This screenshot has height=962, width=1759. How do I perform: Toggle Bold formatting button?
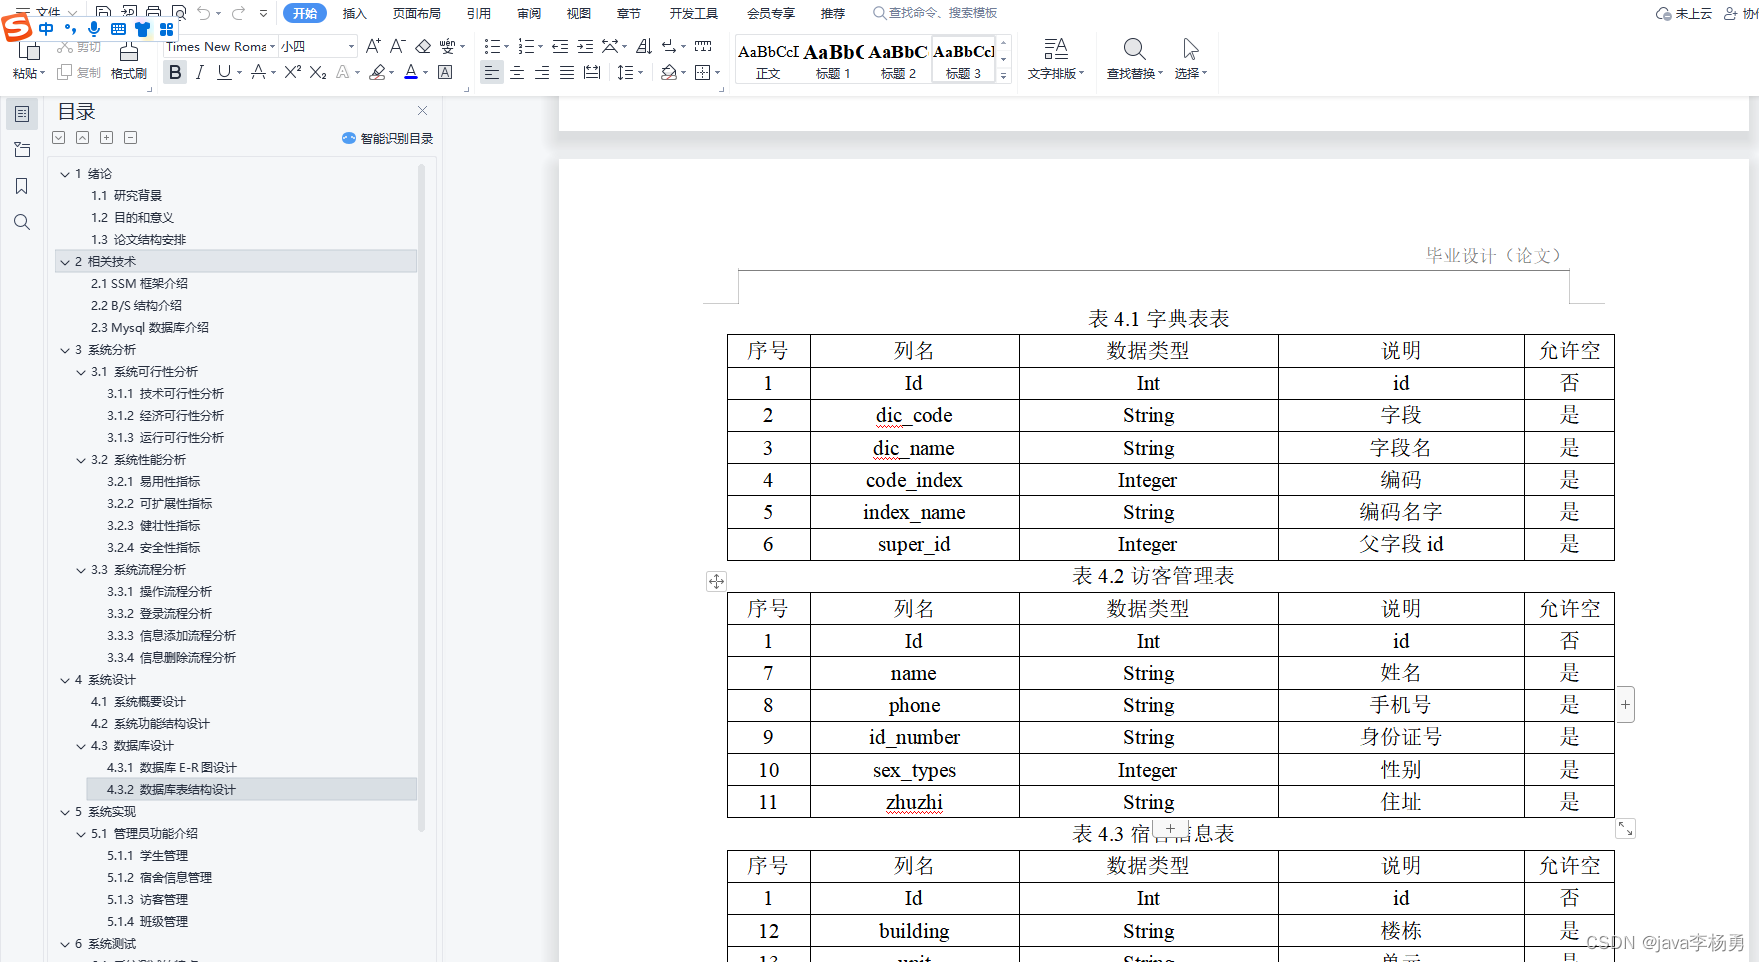coord(176,72)
